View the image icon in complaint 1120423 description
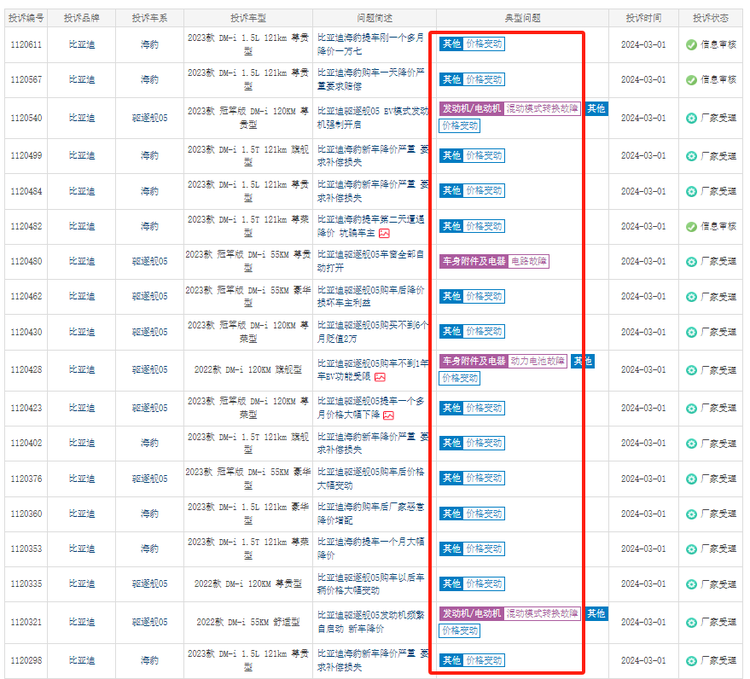750x679 pixels. (x=388, y=414)
